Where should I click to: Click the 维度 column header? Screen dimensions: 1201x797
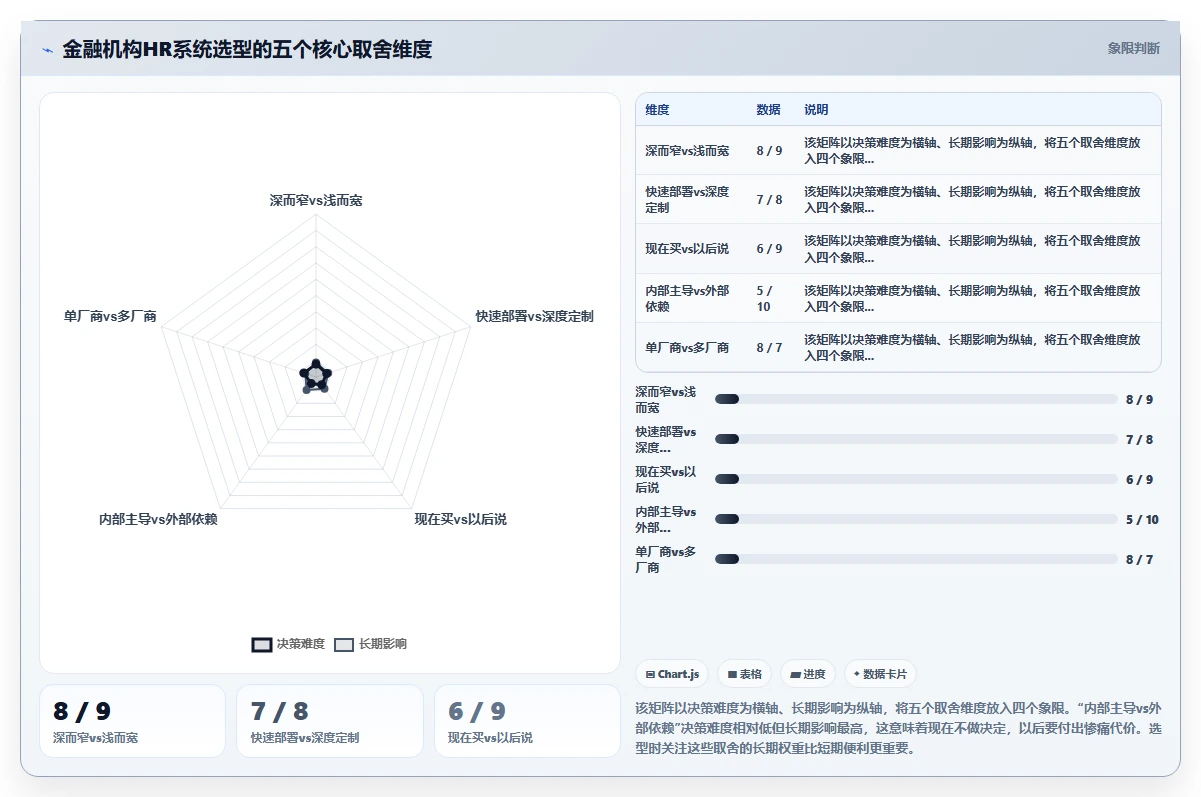[x=657, y=110]
